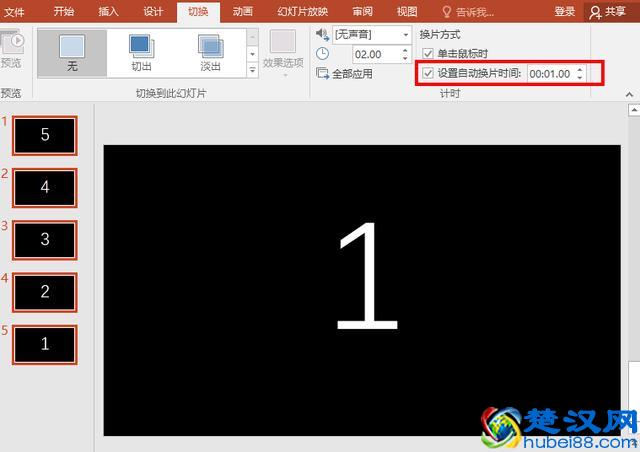The width and height of the screenshot is (640, 452).
Task: Expand the transition gallery more button
Action: click(x=253, y=70)
